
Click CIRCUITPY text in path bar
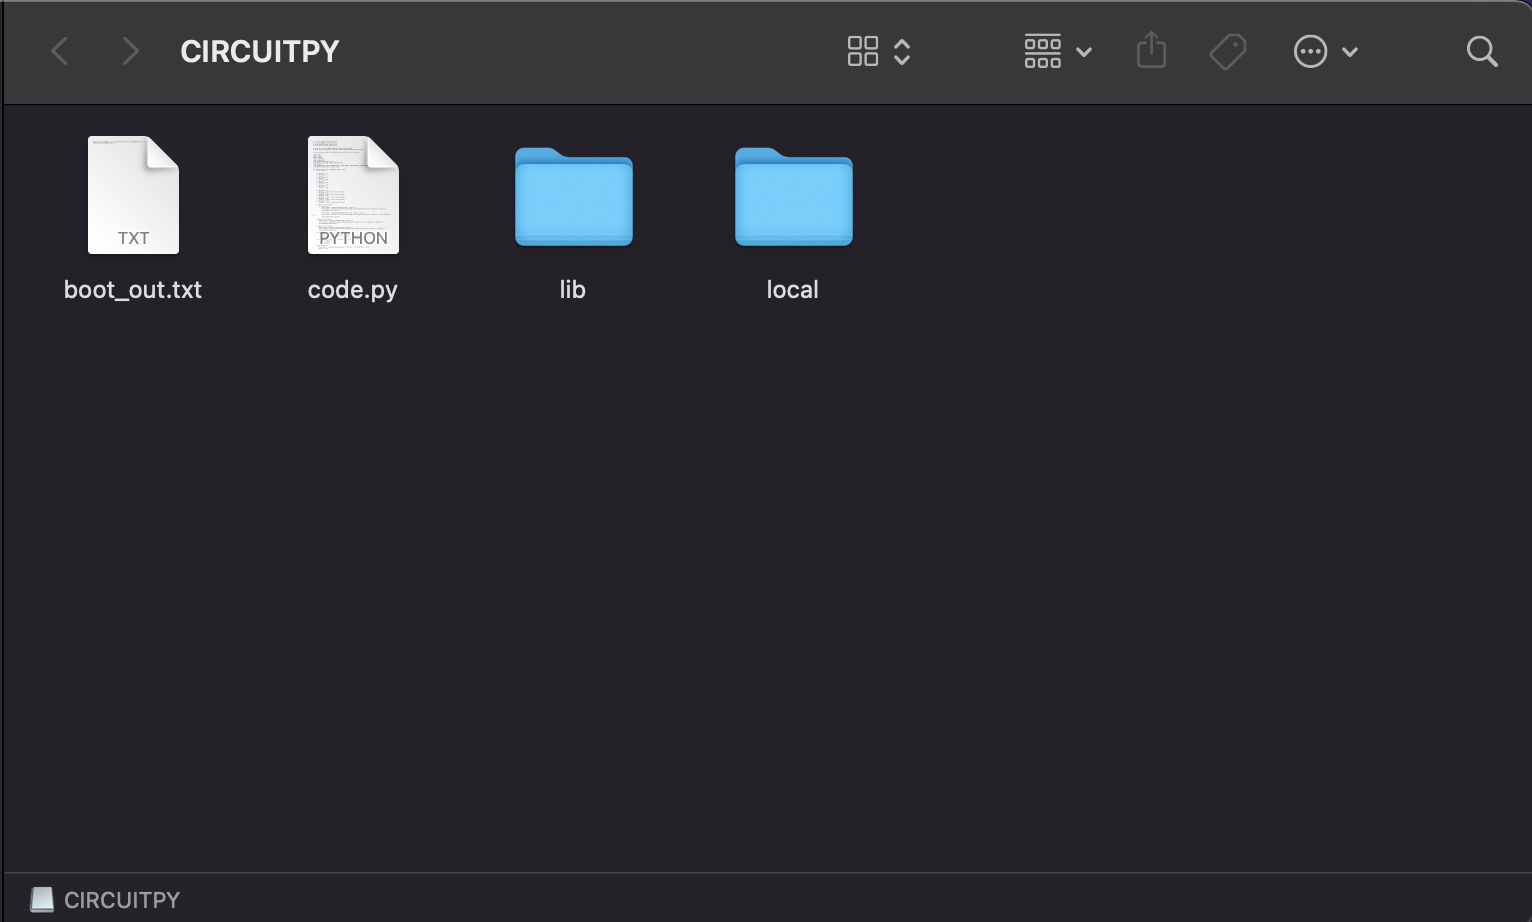(x=122, y=900)
